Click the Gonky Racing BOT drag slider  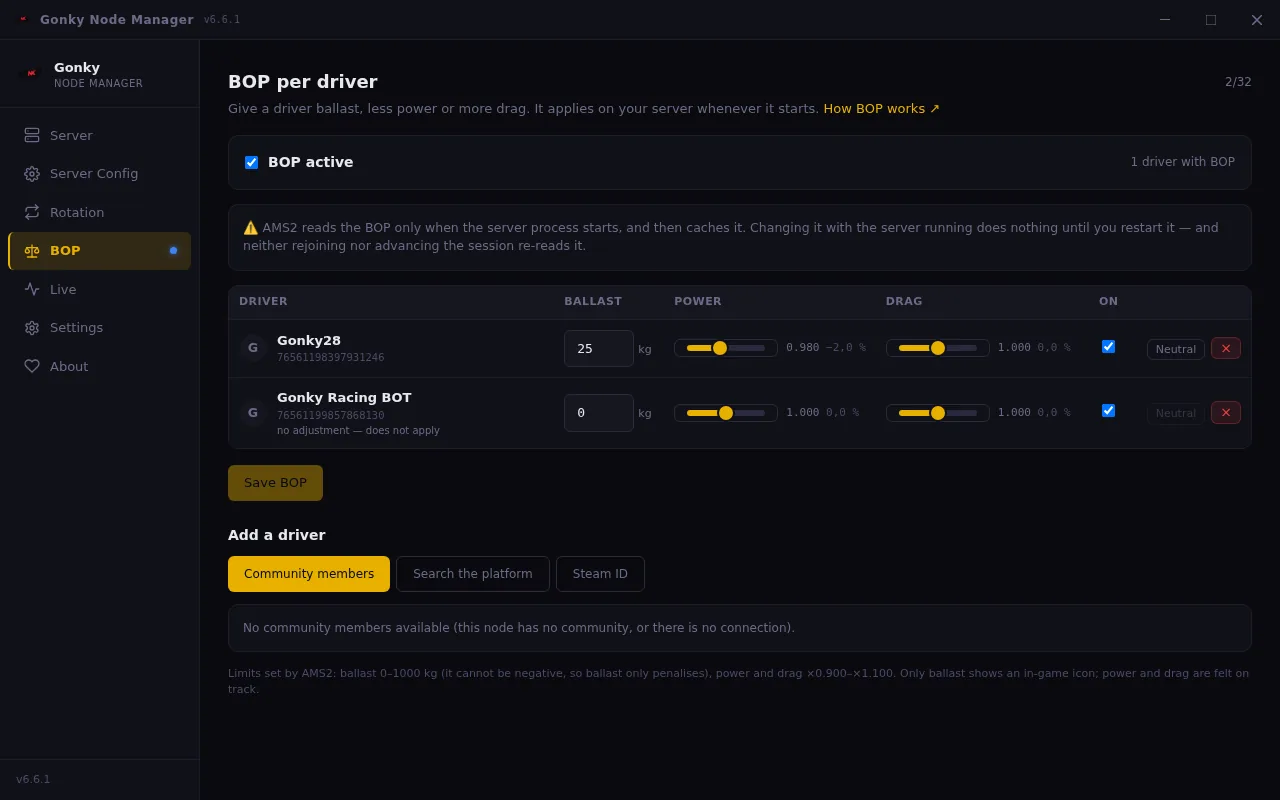point(938,413)
